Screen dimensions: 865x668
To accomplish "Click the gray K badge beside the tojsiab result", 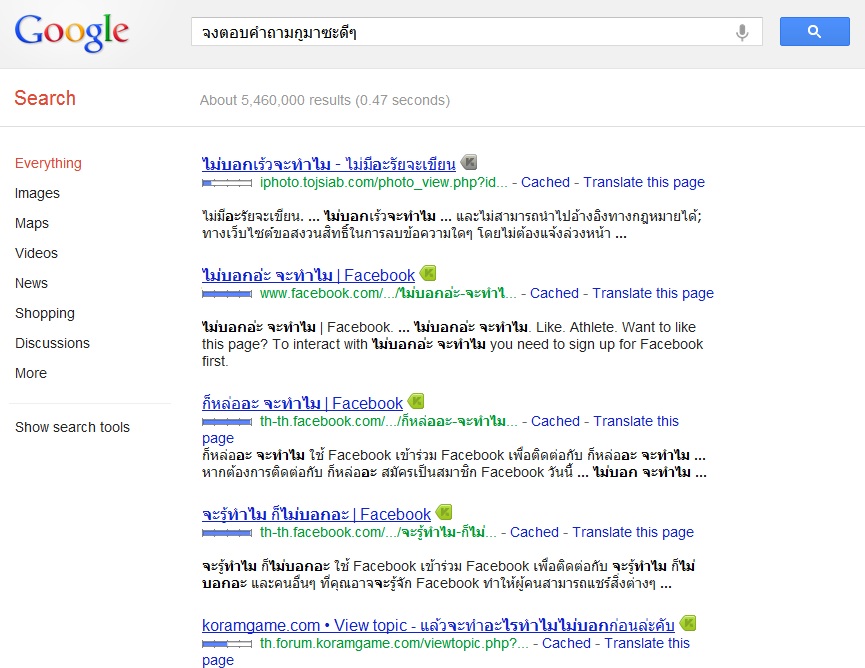I will point(469,162).
